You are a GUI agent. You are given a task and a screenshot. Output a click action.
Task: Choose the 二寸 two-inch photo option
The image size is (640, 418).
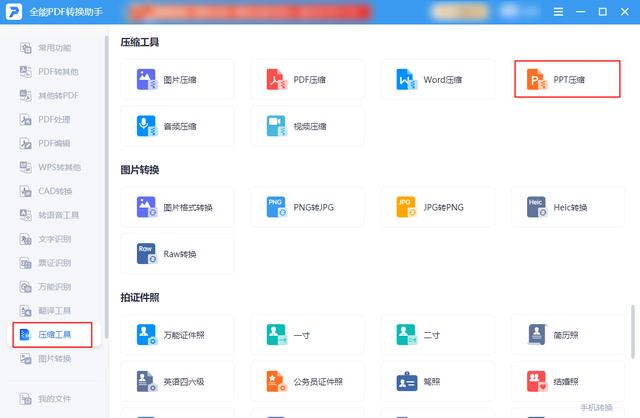pyautogui.click(x=438, y=335)
